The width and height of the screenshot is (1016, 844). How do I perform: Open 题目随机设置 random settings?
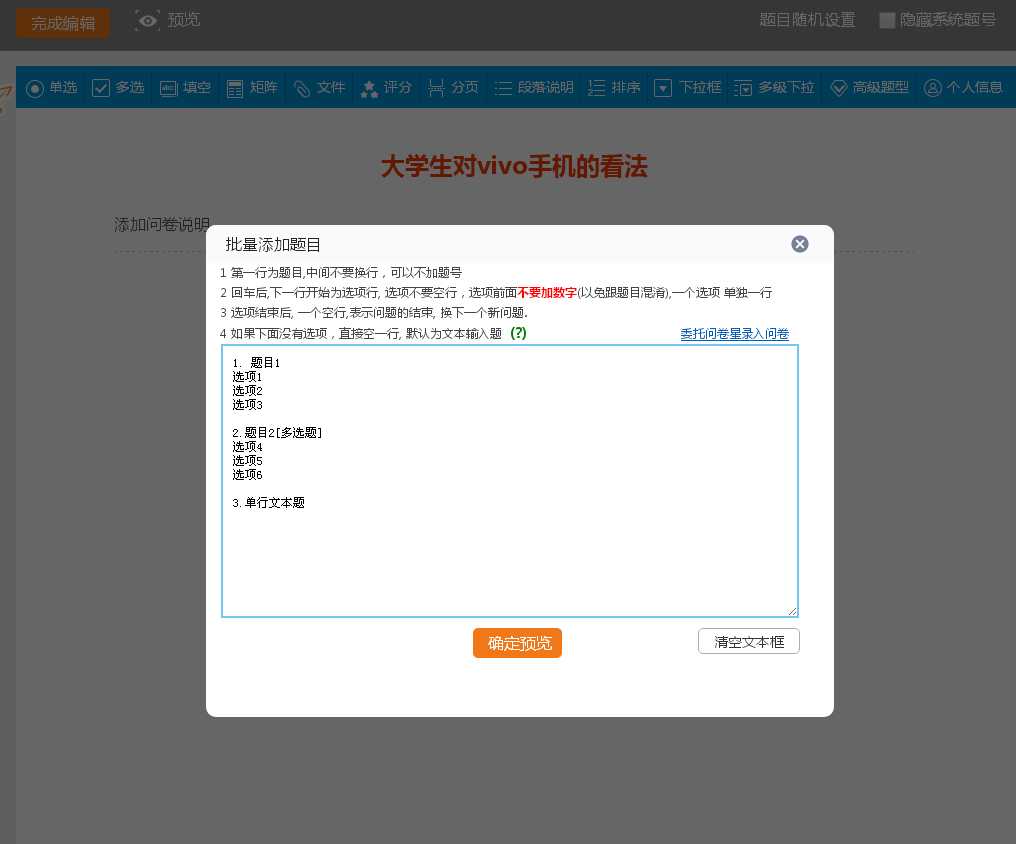(x=807, y=20)
